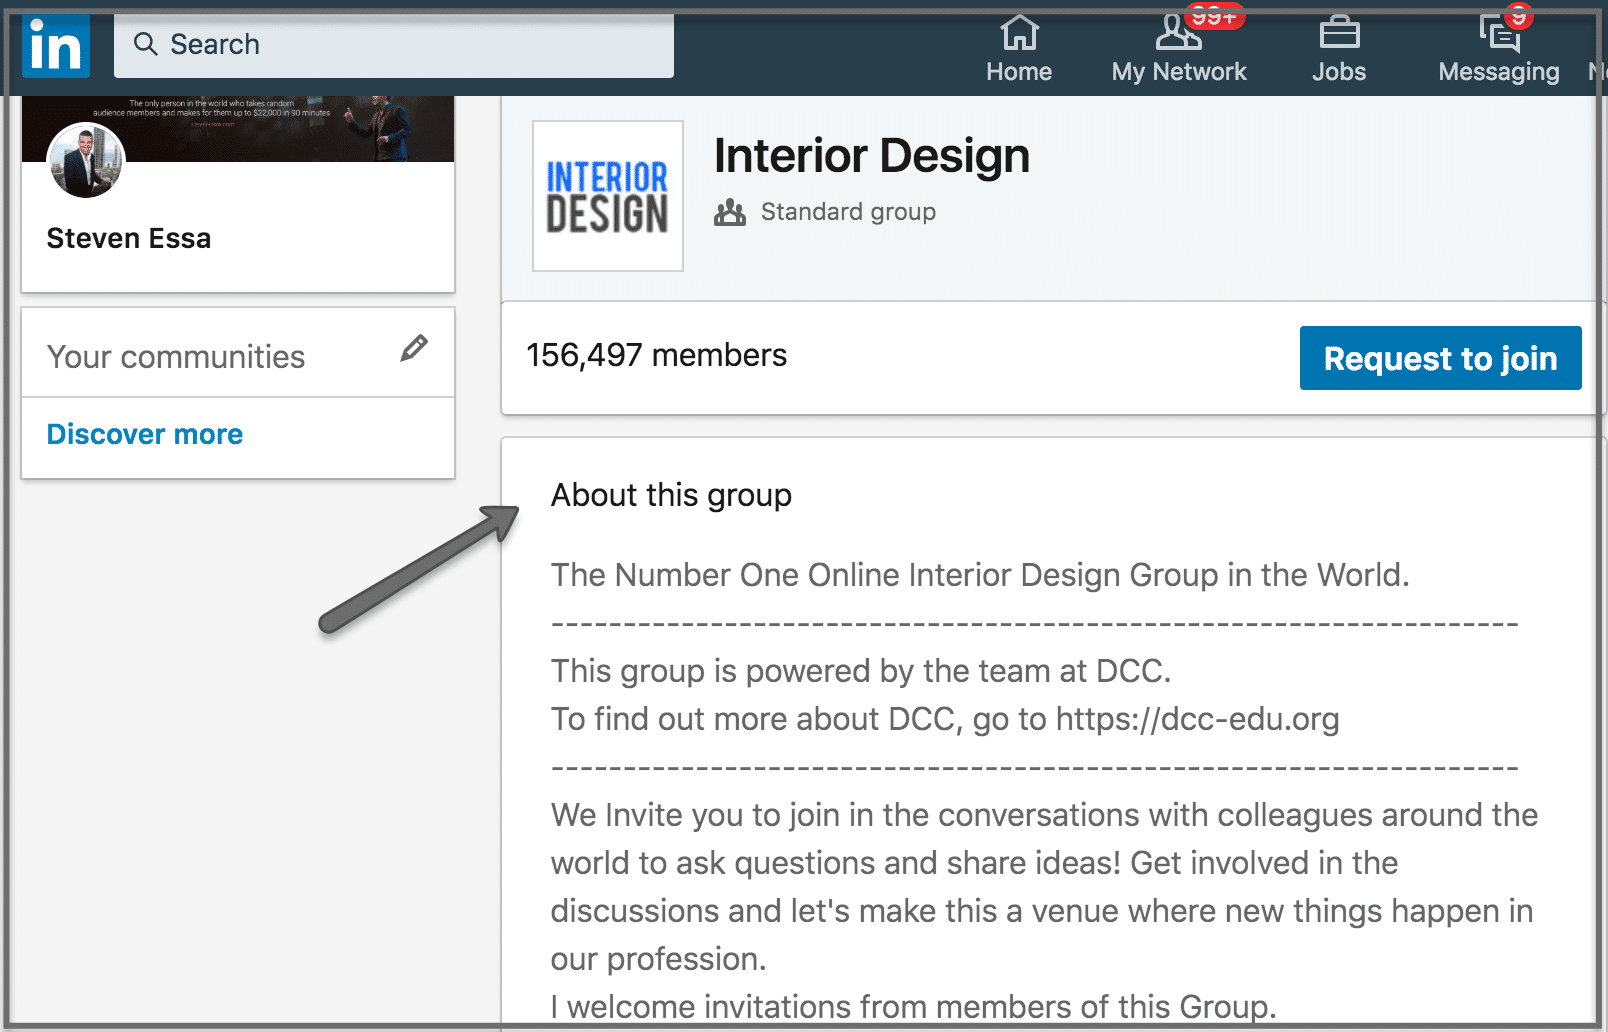
Task: View the 156,497 members list
Action: click(657, 355)
